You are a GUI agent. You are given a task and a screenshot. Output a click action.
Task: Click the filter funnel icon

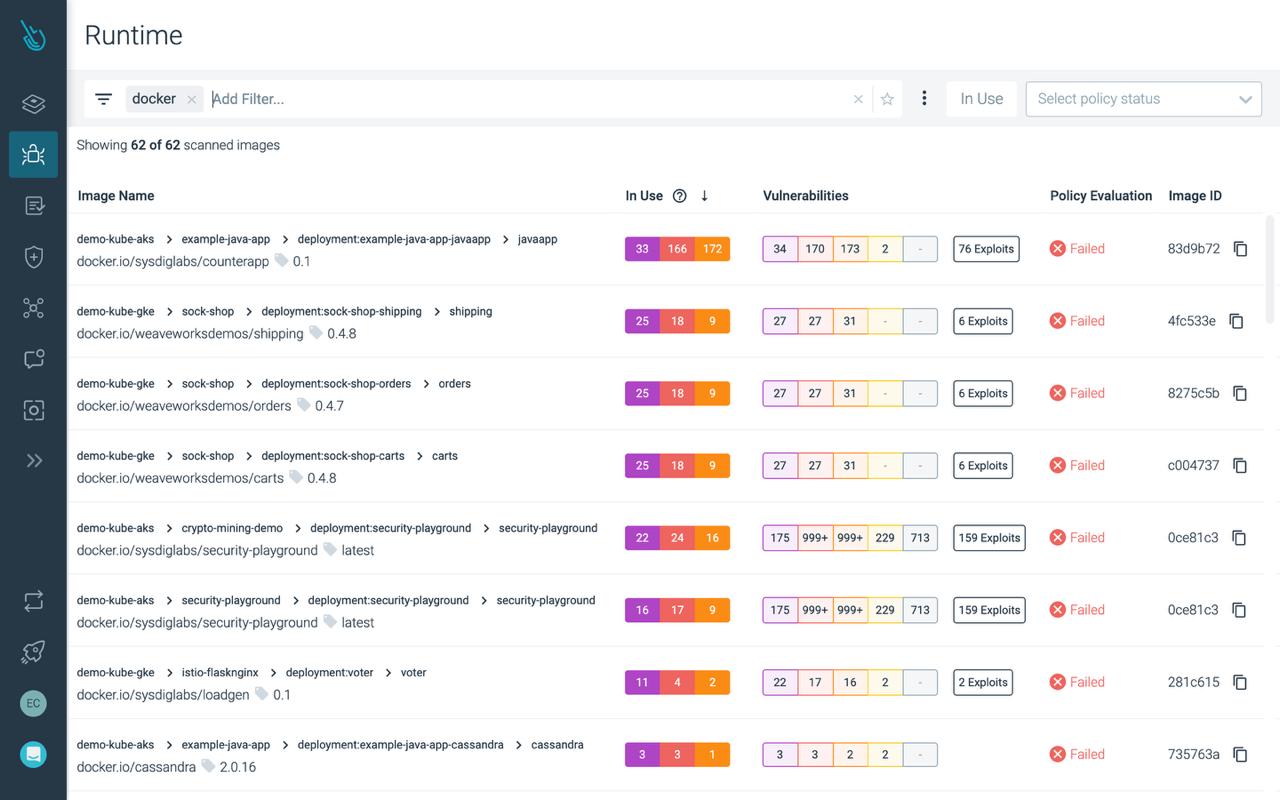pos(103,98)
